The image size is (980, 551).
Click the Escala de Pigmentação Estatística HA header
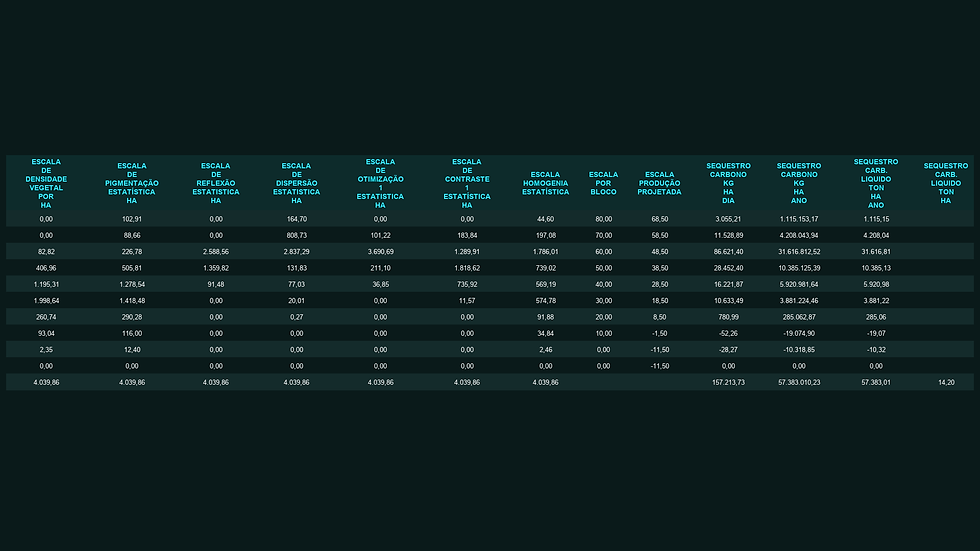[132, 184]
